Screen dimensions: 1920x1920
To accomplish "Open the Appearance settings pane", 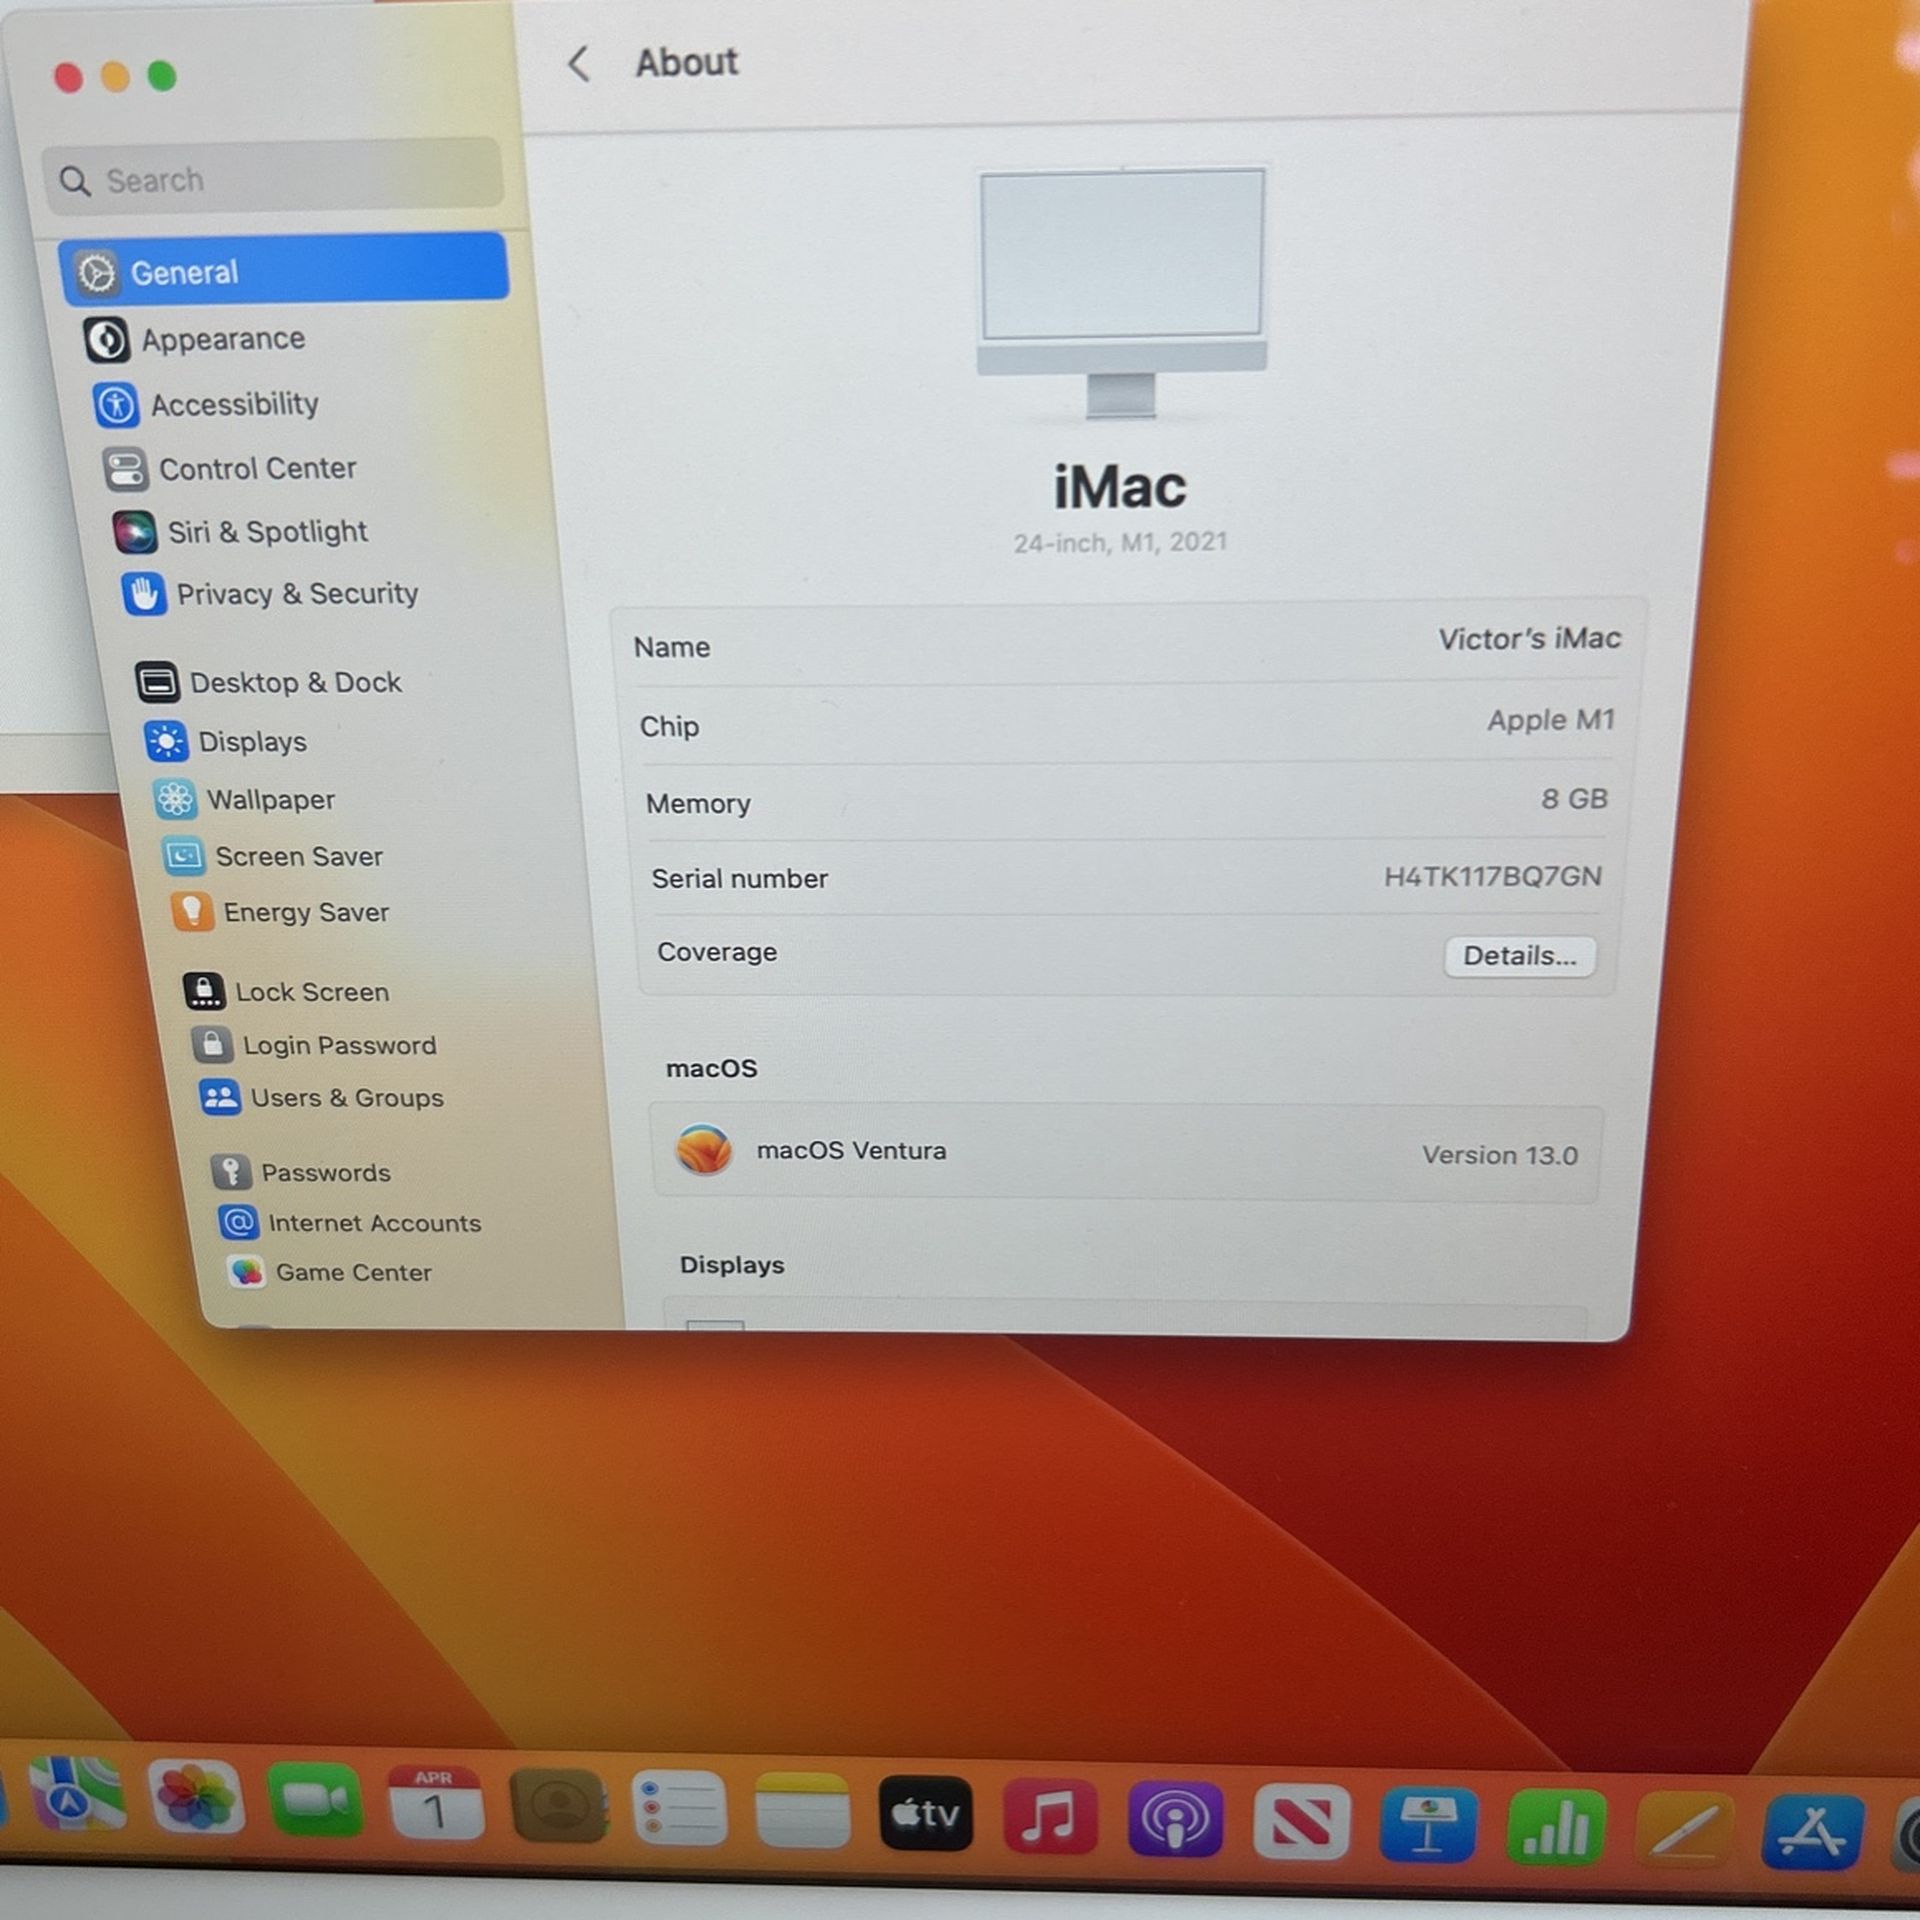I will point(196,340).
